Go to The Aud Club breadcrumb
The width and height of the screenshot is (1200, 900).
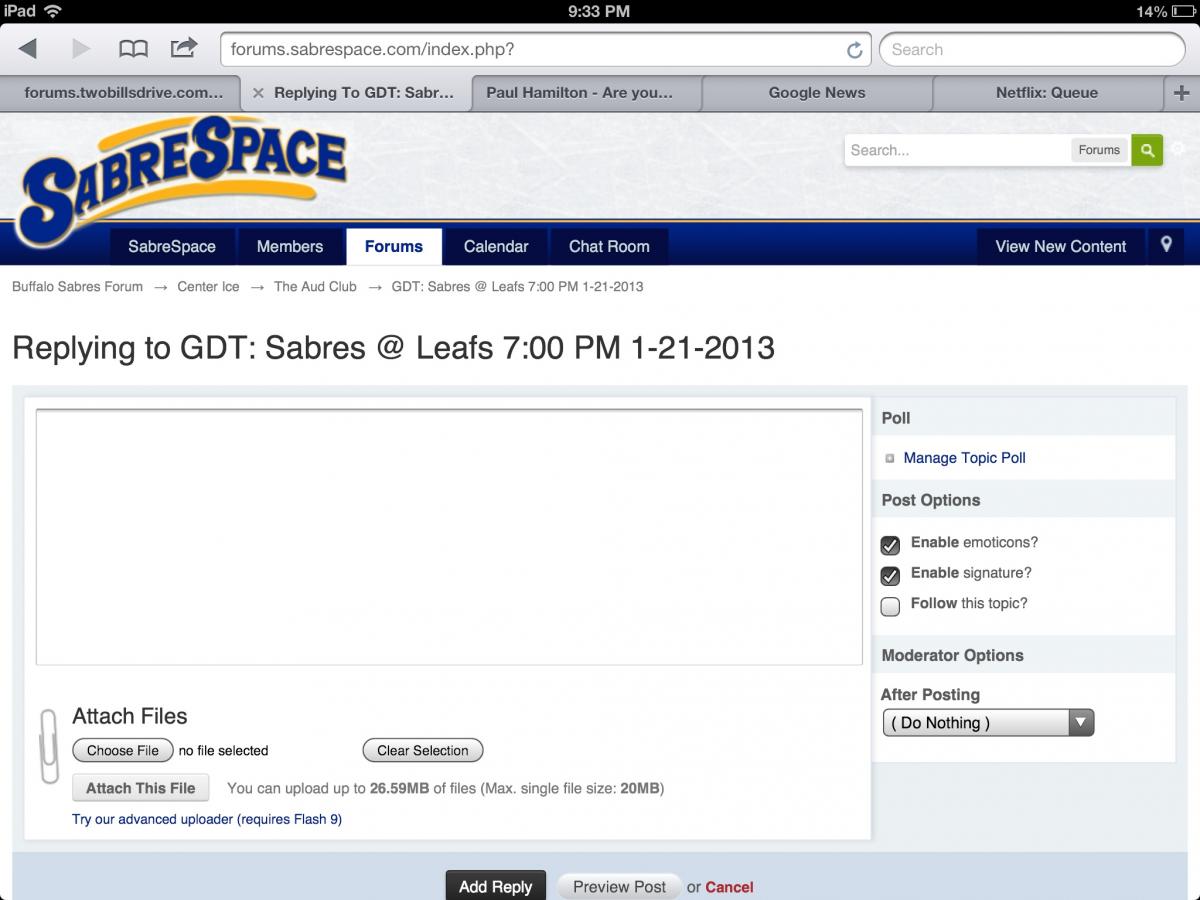tap(315, 286)
